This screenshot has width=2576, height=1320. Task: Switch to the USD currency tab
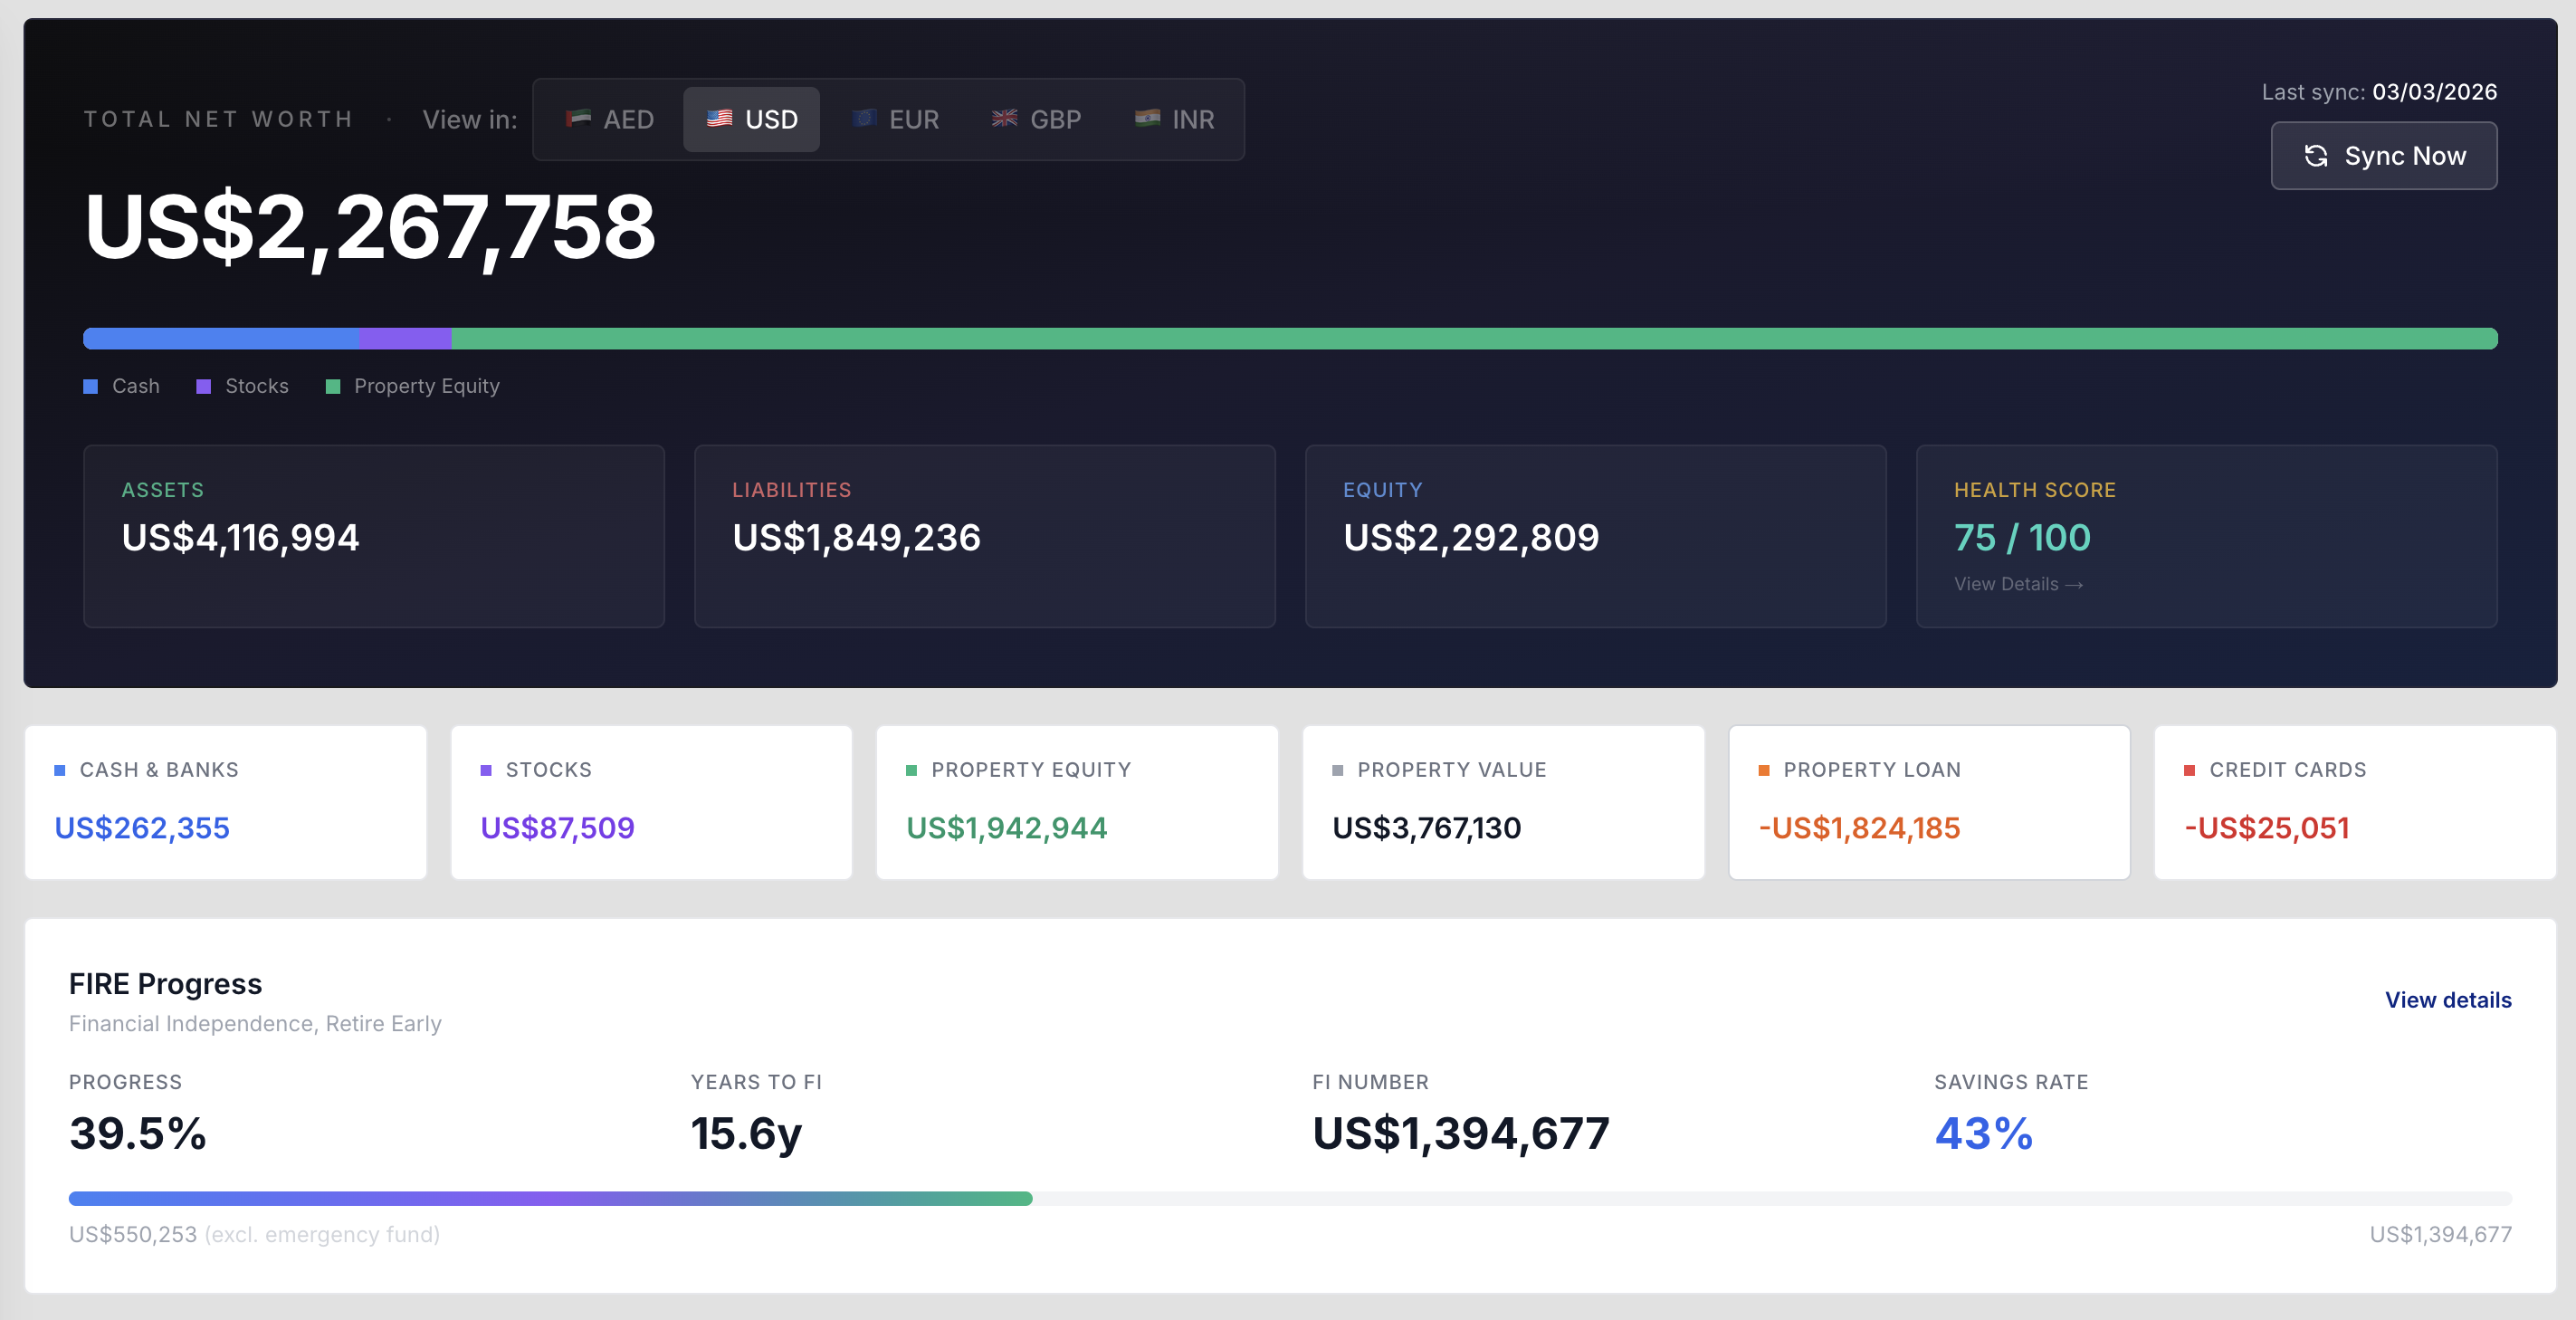(751, 118)
